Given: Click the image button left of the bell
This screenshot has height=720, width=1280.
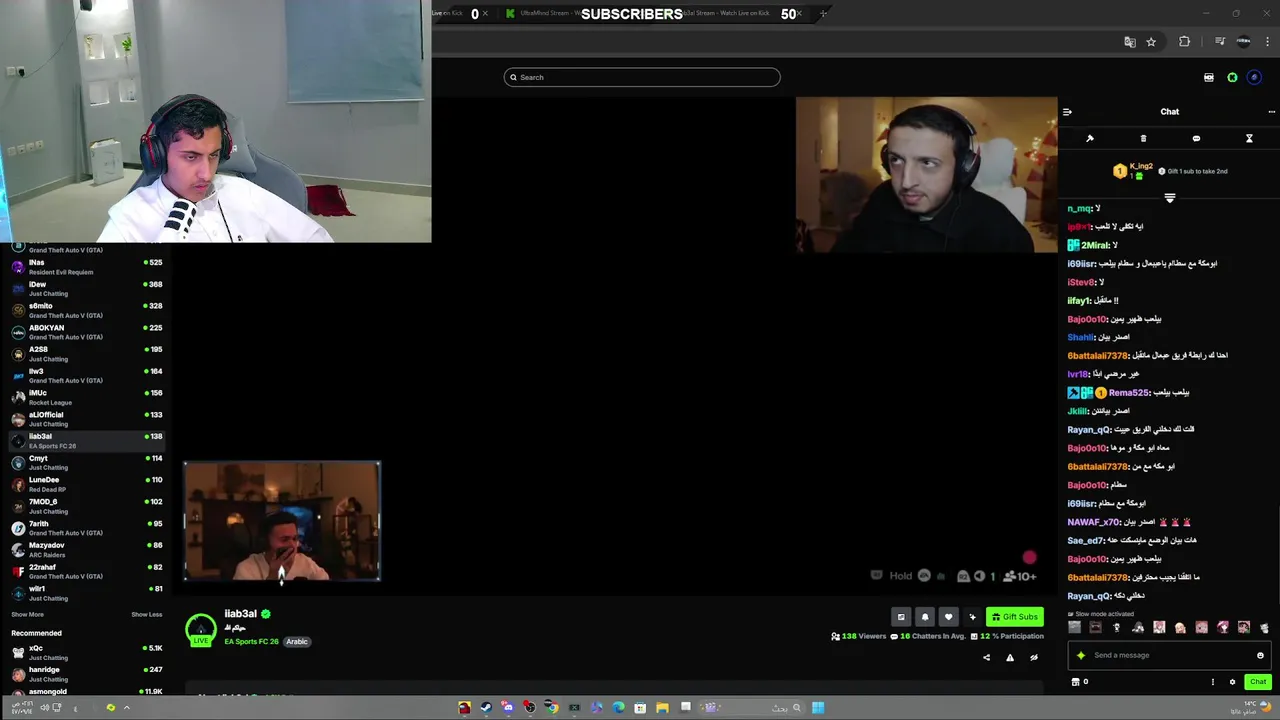Looking at the screenshot, I should pos(901,617).
